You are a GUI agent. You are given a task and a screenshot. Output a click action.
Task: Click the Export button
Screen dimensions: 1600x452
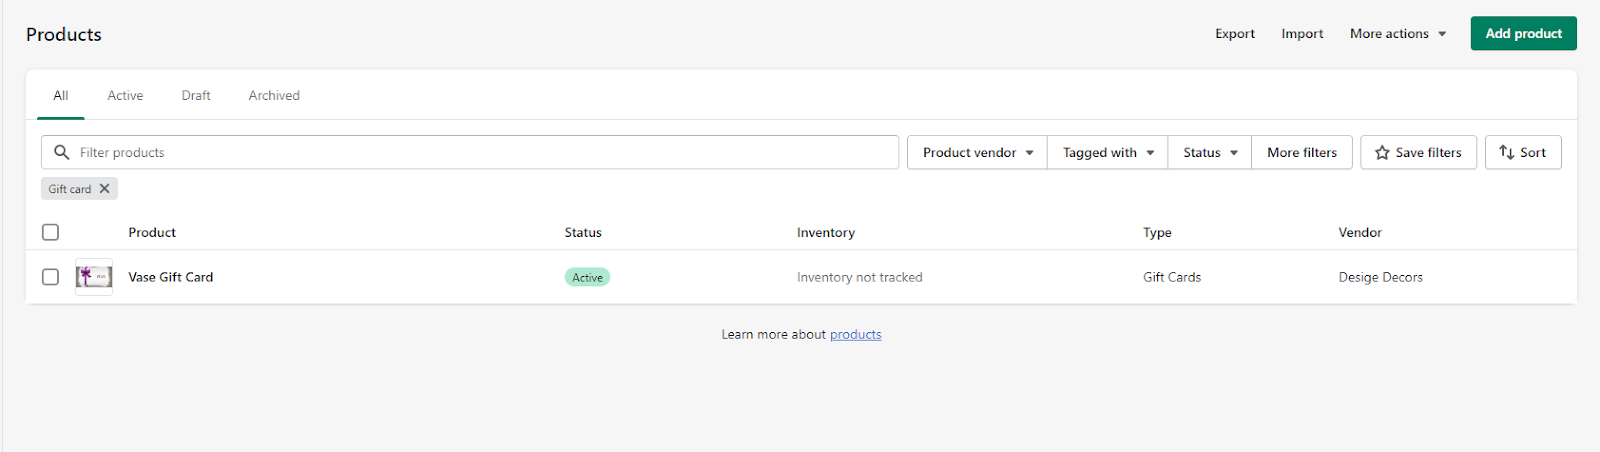[1235, 34]
